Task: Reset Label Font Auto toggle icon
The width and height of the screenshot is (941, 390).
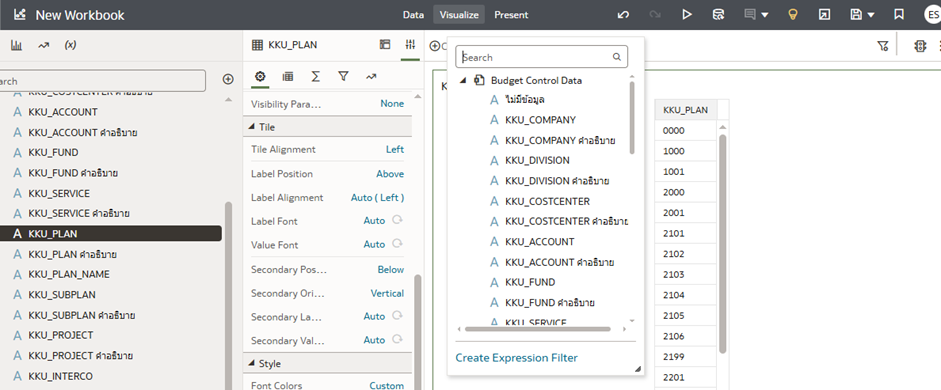Action: coord(397,220)
